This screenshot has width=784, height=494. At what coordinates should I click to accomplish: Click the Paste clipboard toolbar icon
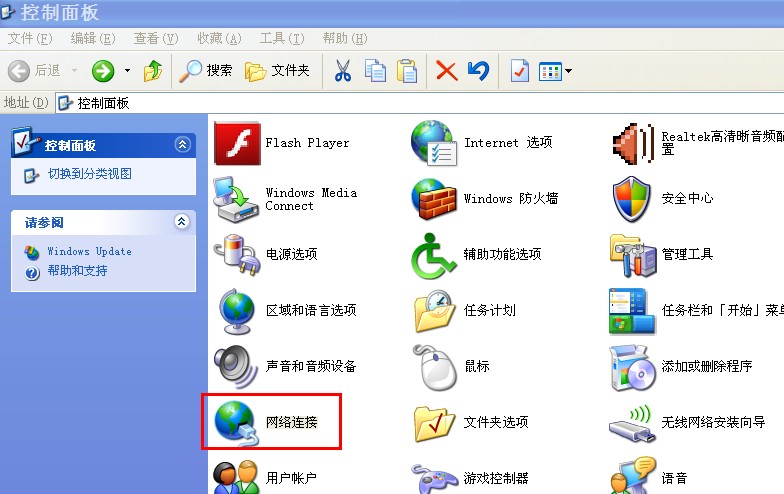407,70
